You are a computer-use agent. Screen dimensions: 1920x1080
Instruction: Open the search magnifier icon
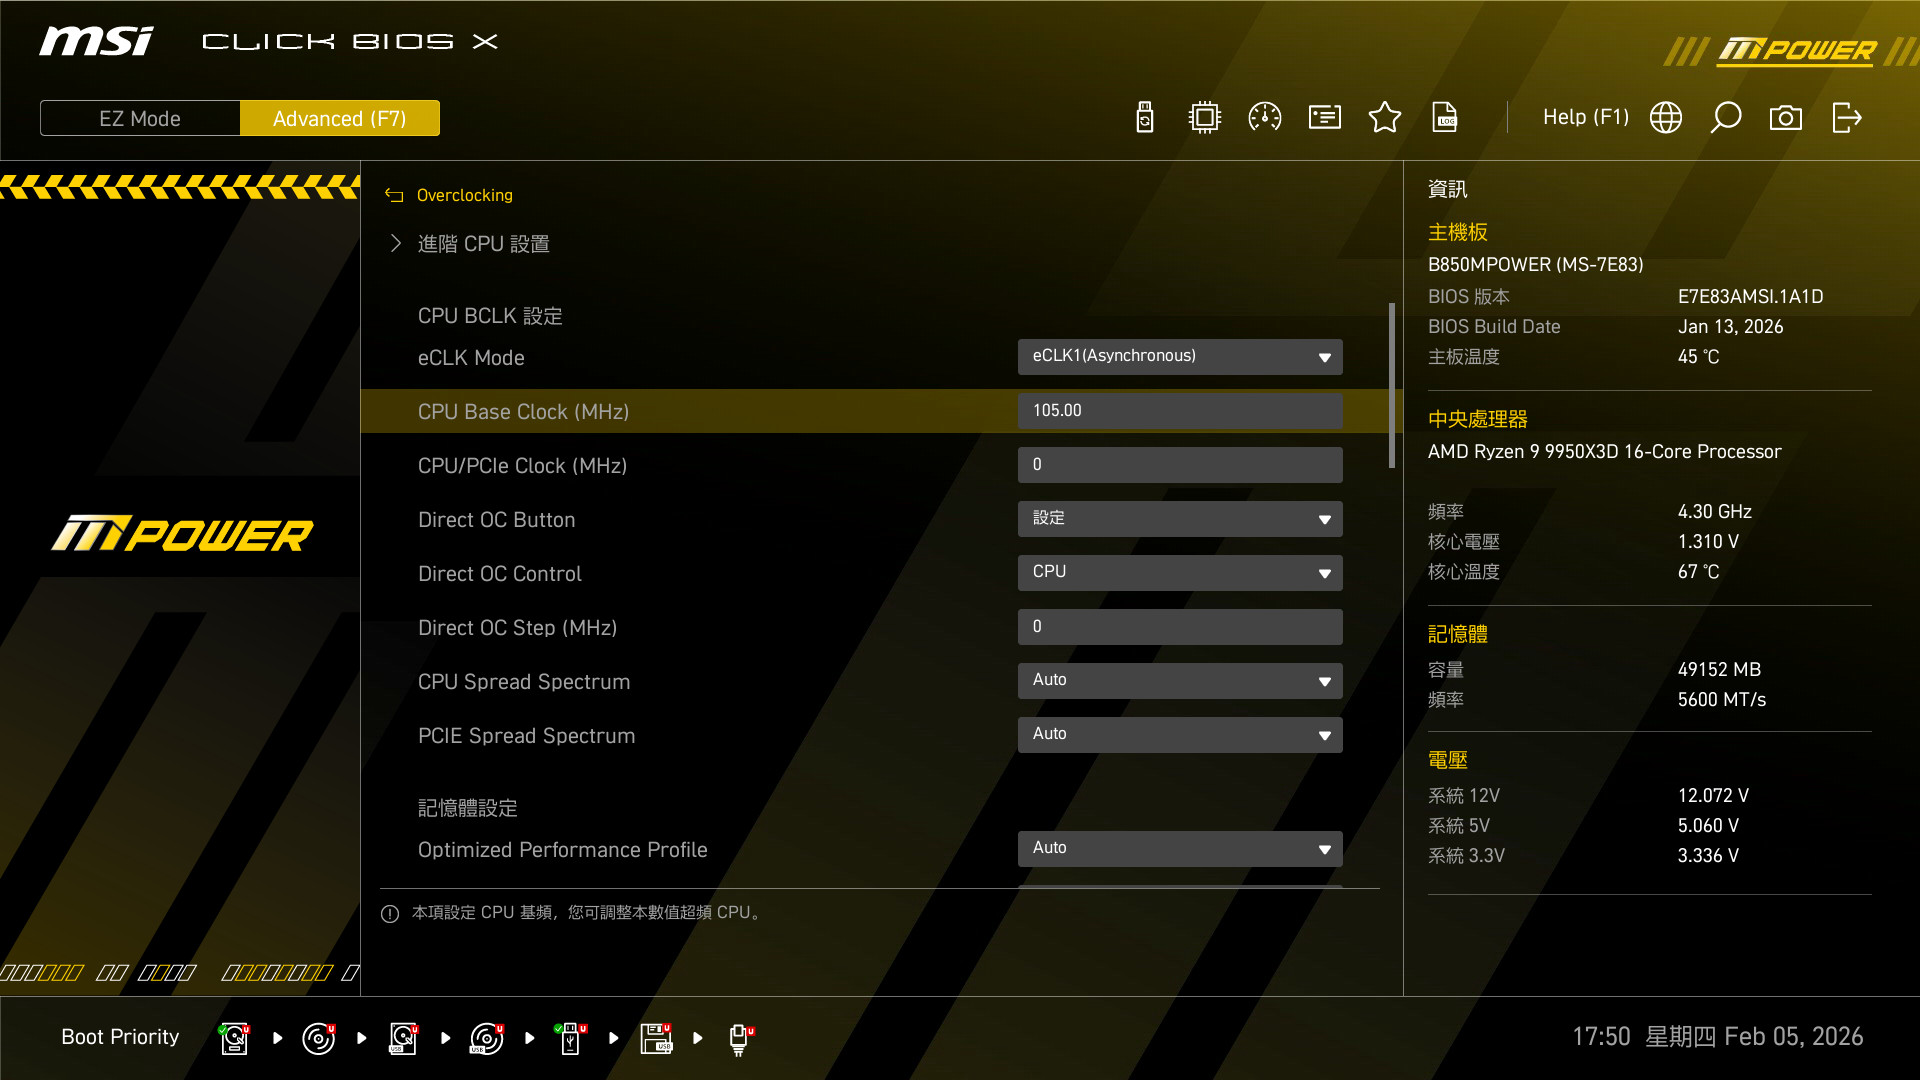1726,118
